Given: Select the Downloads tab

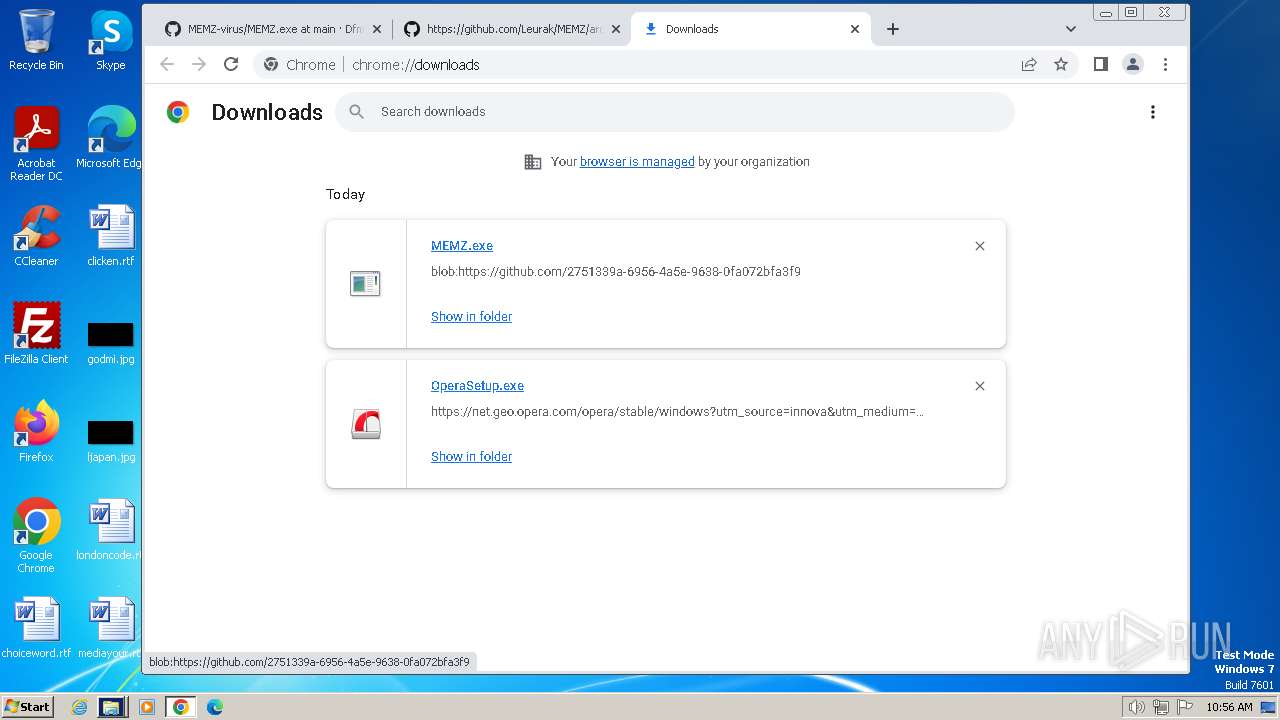Looking at the screenshot, I should click(x=750, y=29).
